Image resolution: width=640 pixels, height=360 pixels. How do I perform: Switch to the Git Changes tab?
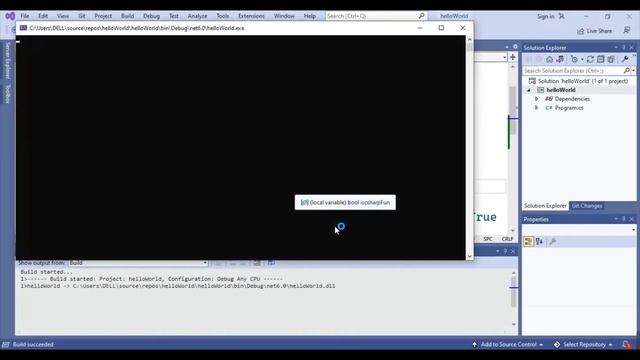[x=587, y=206]
